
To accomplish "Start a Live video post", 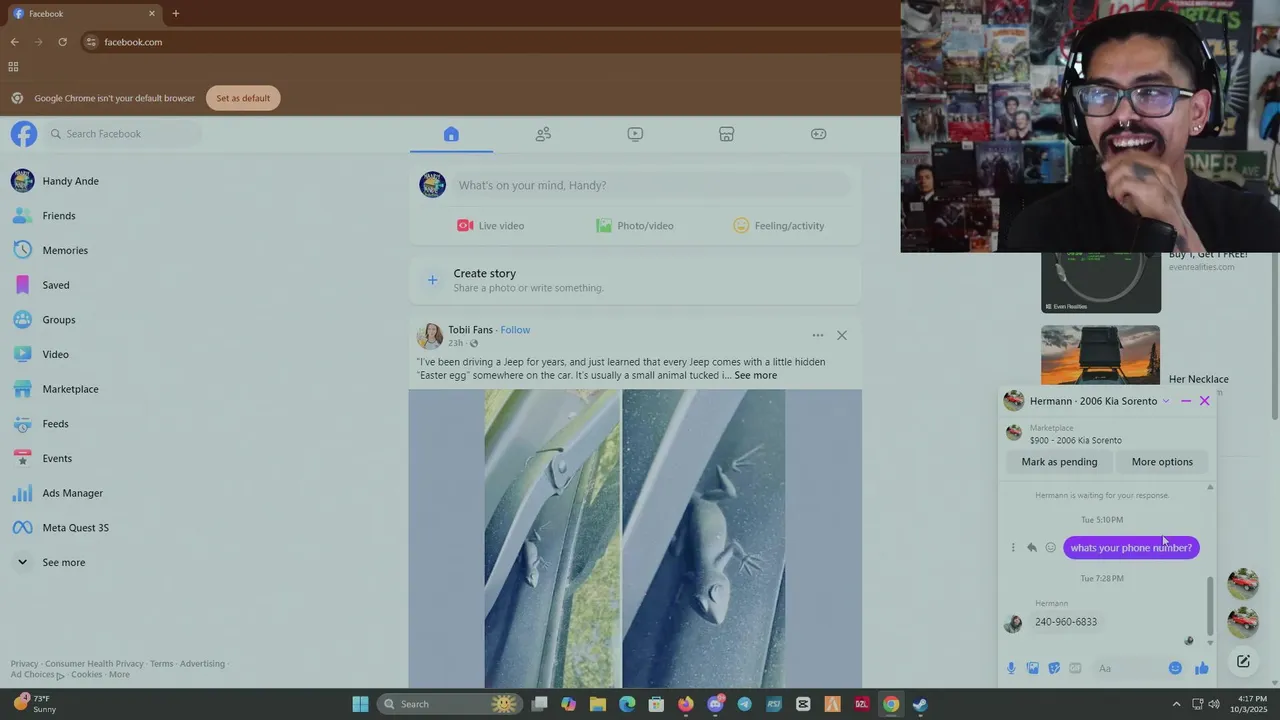I will pyautogui.click(x=490, y=226).
